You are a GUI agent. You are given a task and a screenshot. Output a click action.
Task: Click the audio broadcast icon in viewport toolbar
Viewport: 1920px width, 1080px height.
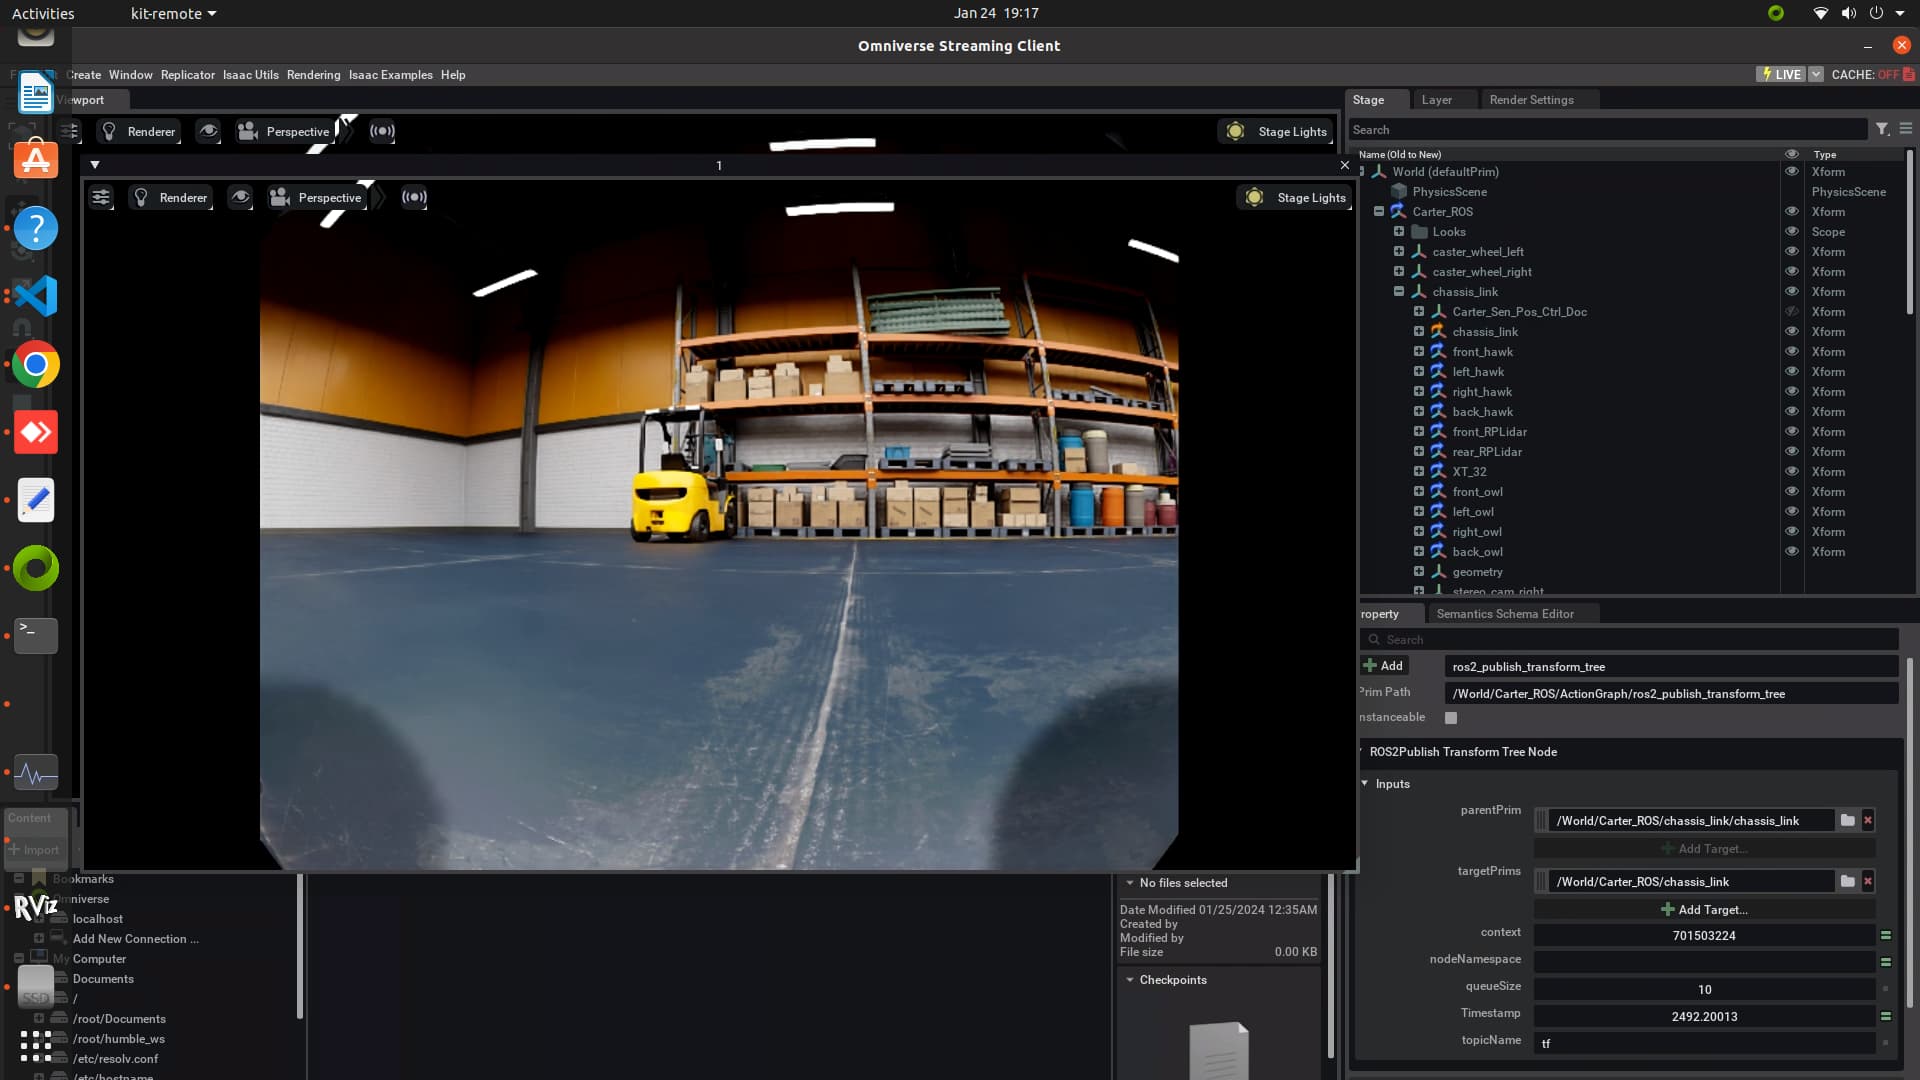pyautogui.click(x=414, y=197)
